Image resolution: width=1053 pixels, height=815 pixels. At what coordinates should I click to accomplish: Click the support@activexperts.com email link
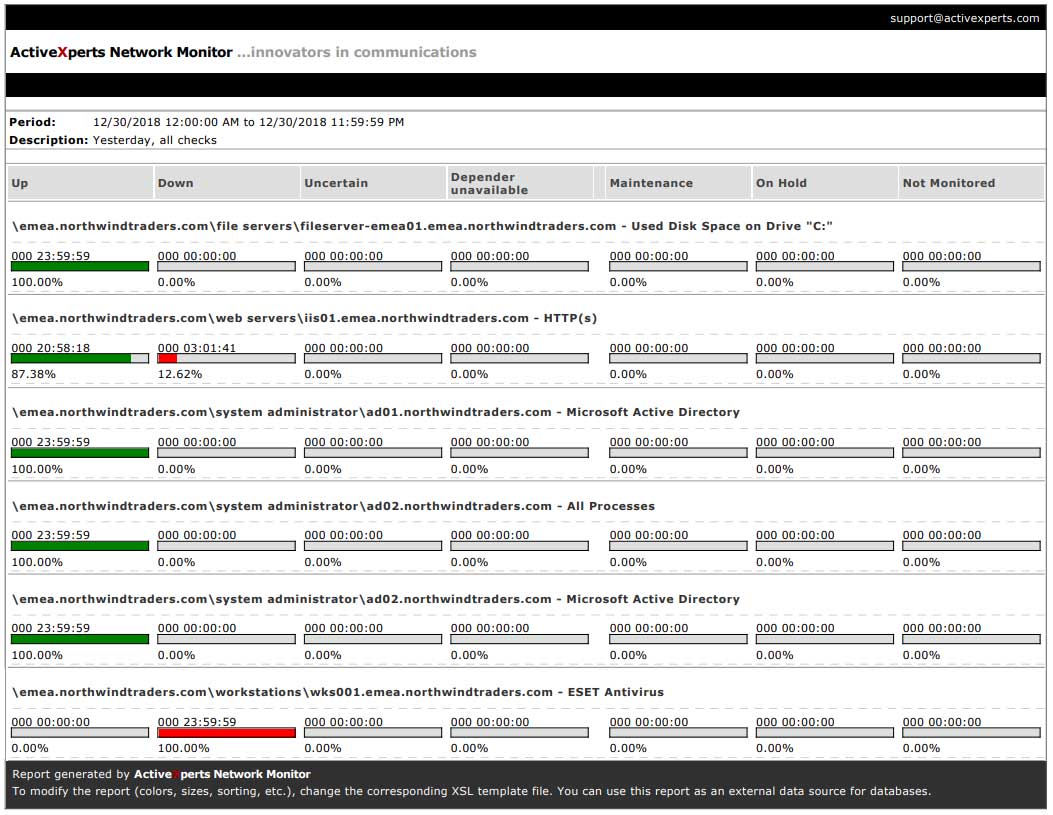(964, 18)
